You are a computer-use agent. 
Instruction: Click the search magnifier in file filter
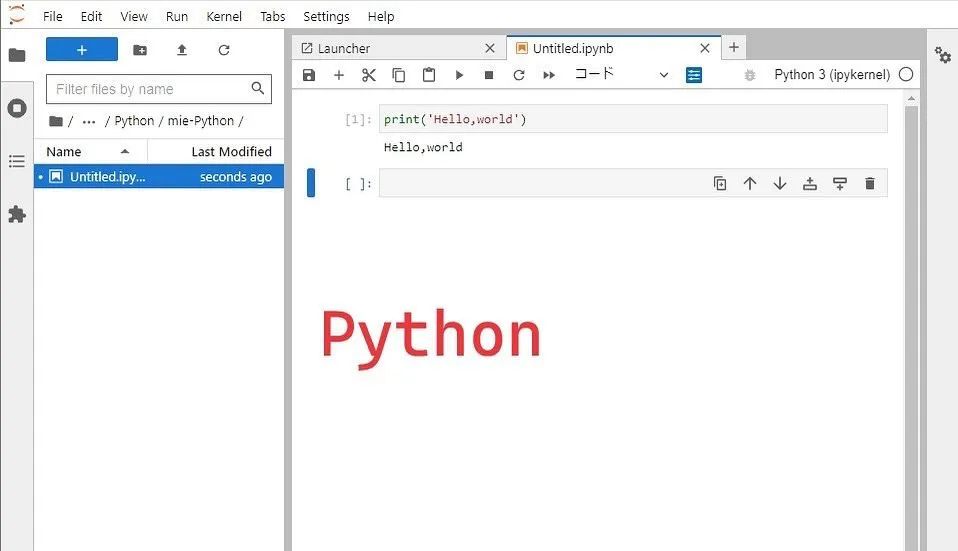(x=258, y=89)
